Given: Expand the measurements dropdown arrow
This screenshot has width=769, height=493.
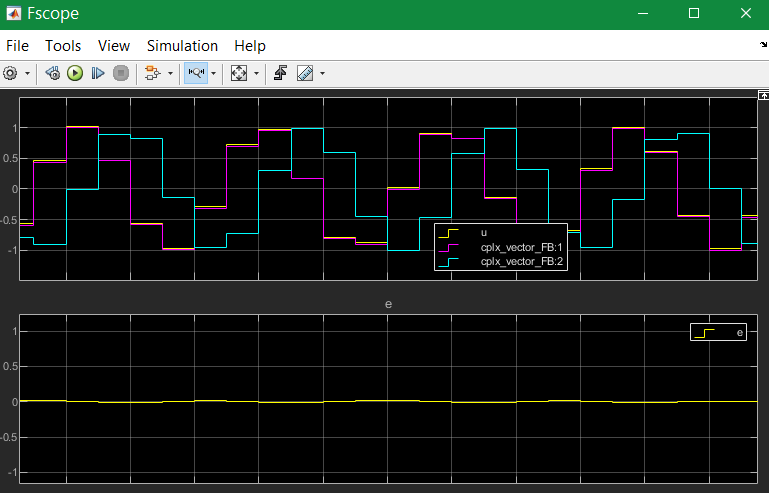Looking at the screenshot, I should click(x=322, y=74).
